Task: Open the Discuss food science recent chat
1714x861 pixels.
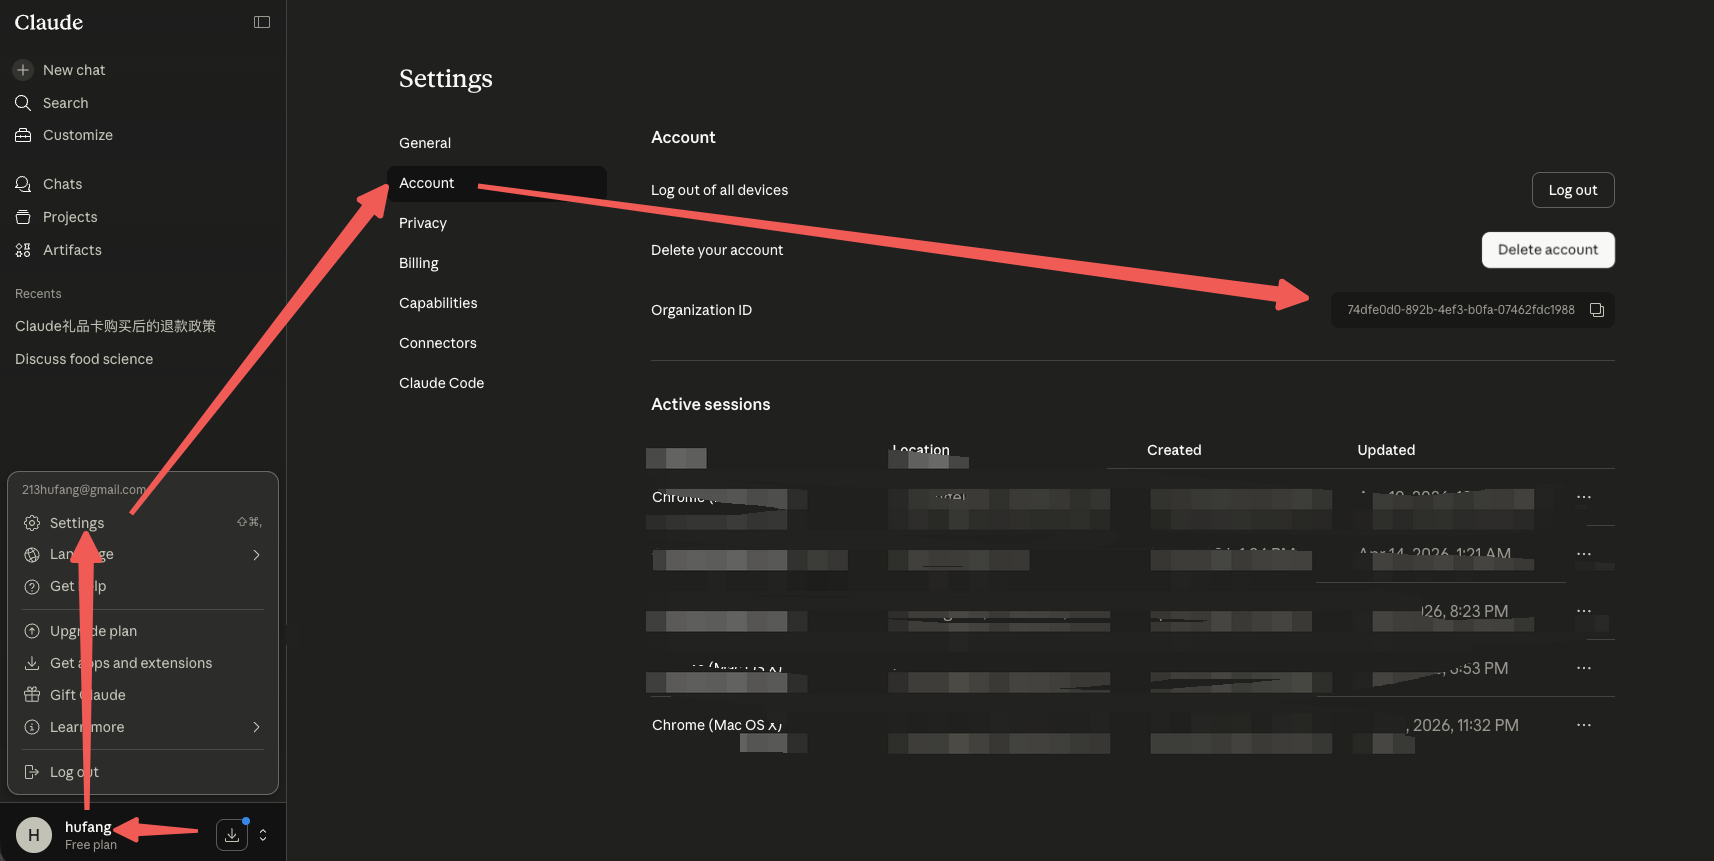Action: (84, 359)
